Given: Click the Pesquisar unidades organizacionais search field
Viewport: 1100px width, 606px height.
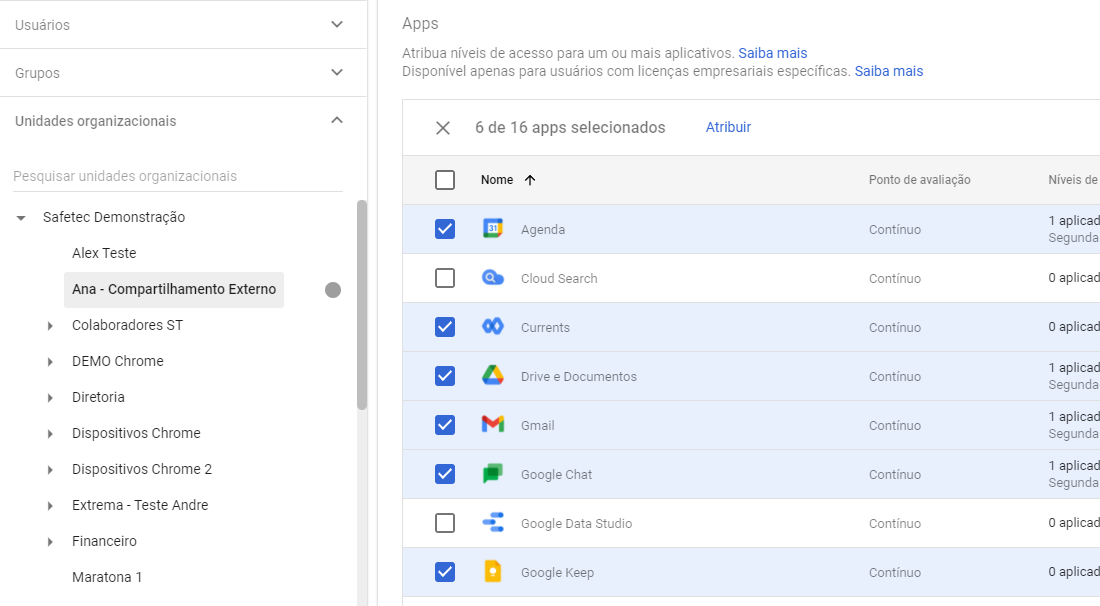Looking at the screenshot, I should [177, 176].
